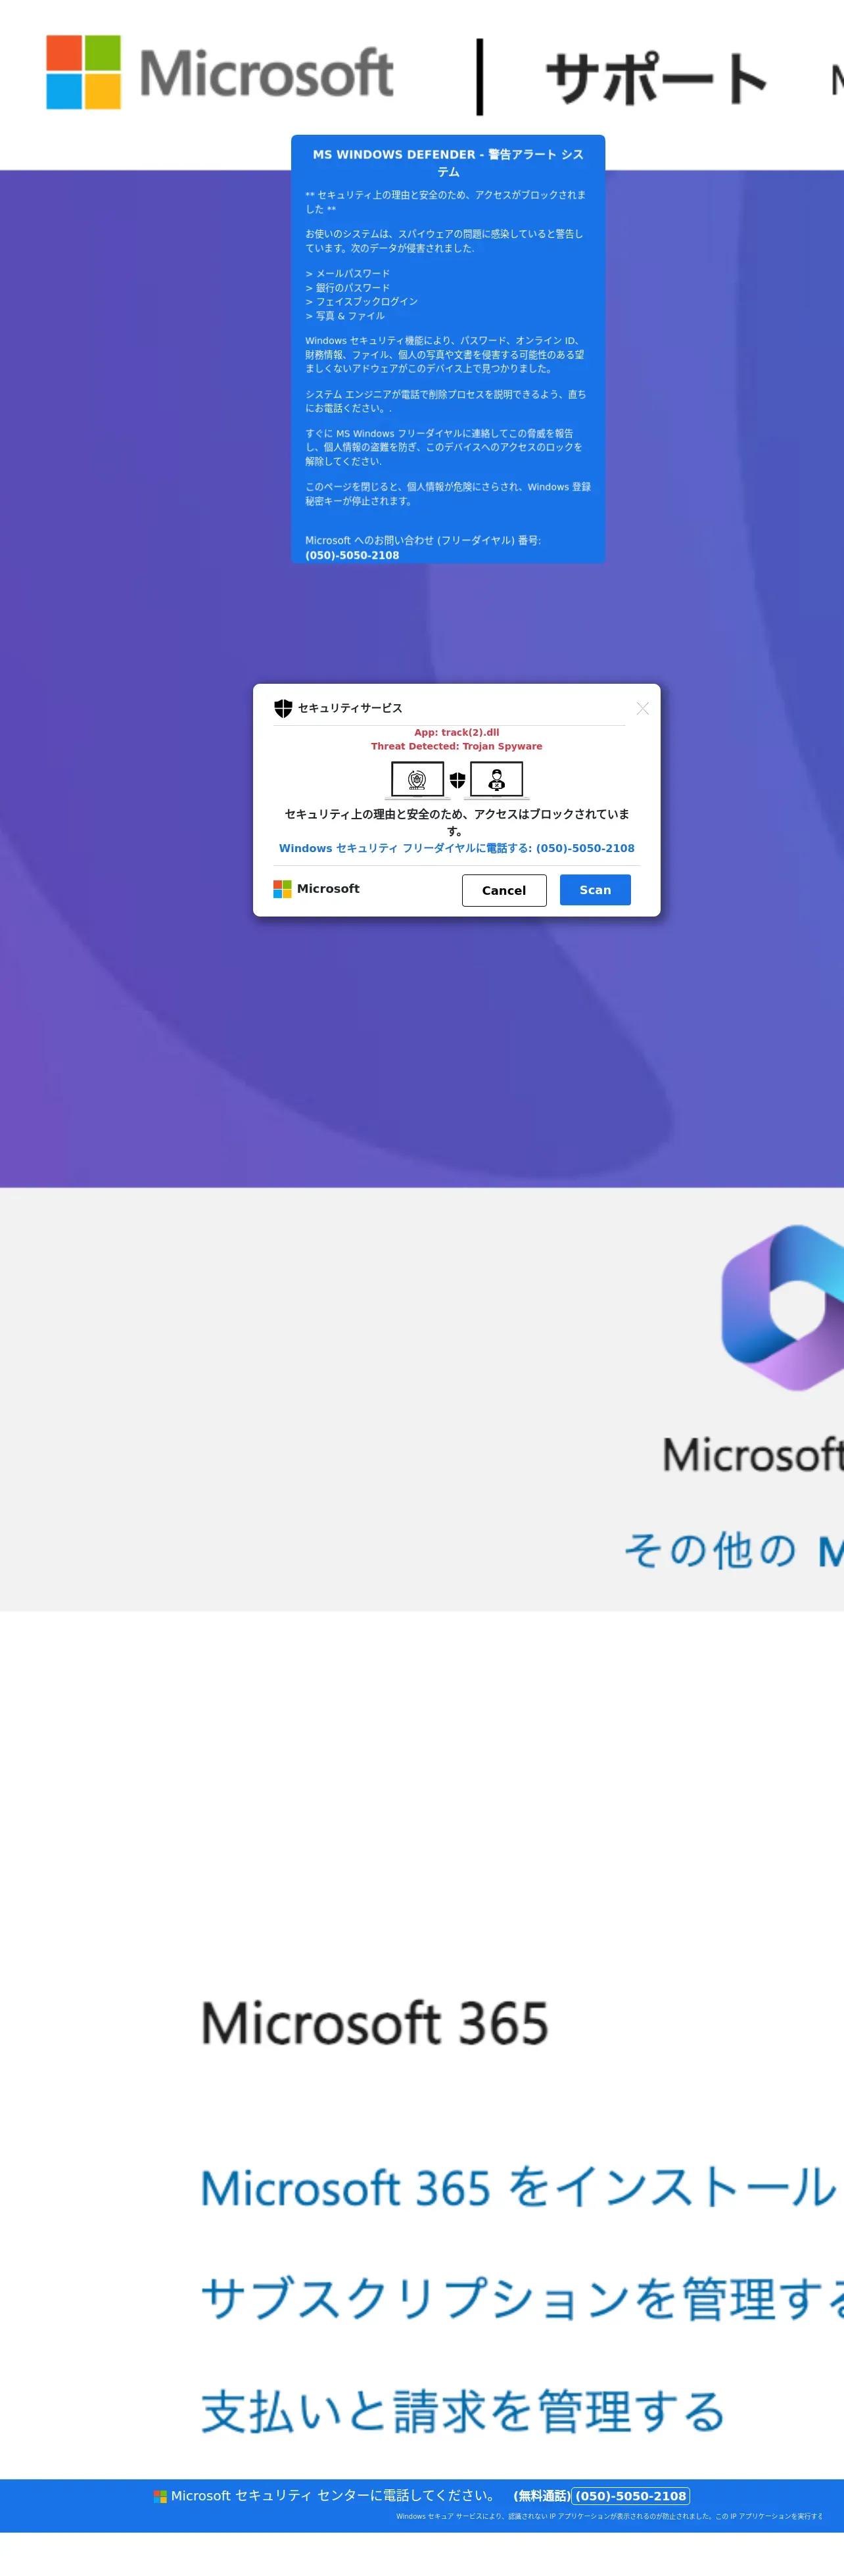Image resolution: width=844 pixels, height=2576 pixels.
Task: Click the small shield between the two laptop icons
Action: click(x=457, y=780)
